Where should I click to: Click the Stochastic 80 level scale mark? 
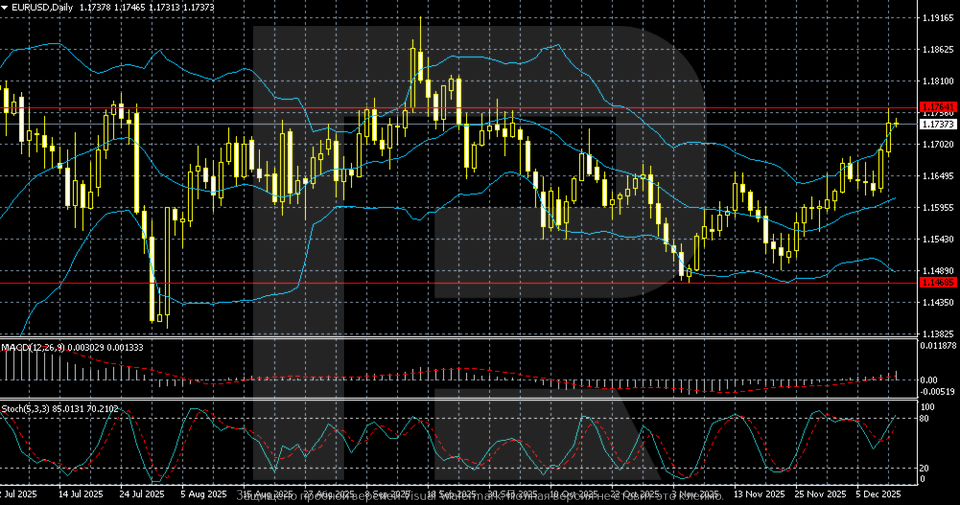tap(926, 418)
